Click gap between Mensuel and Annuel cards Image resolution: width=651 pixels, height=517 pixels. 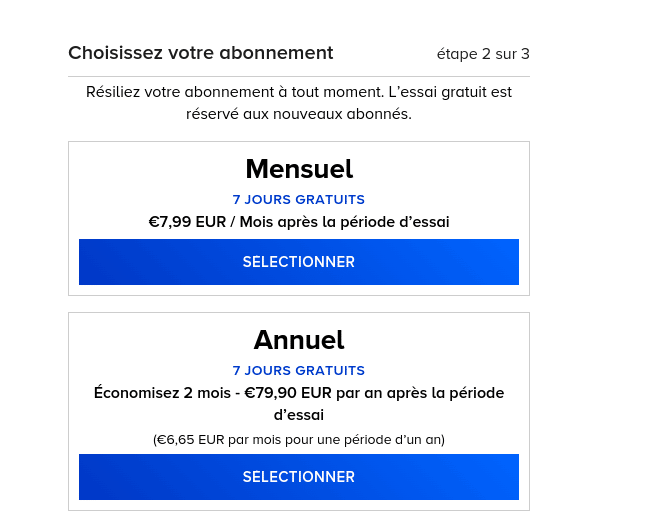tap(299, 304)
